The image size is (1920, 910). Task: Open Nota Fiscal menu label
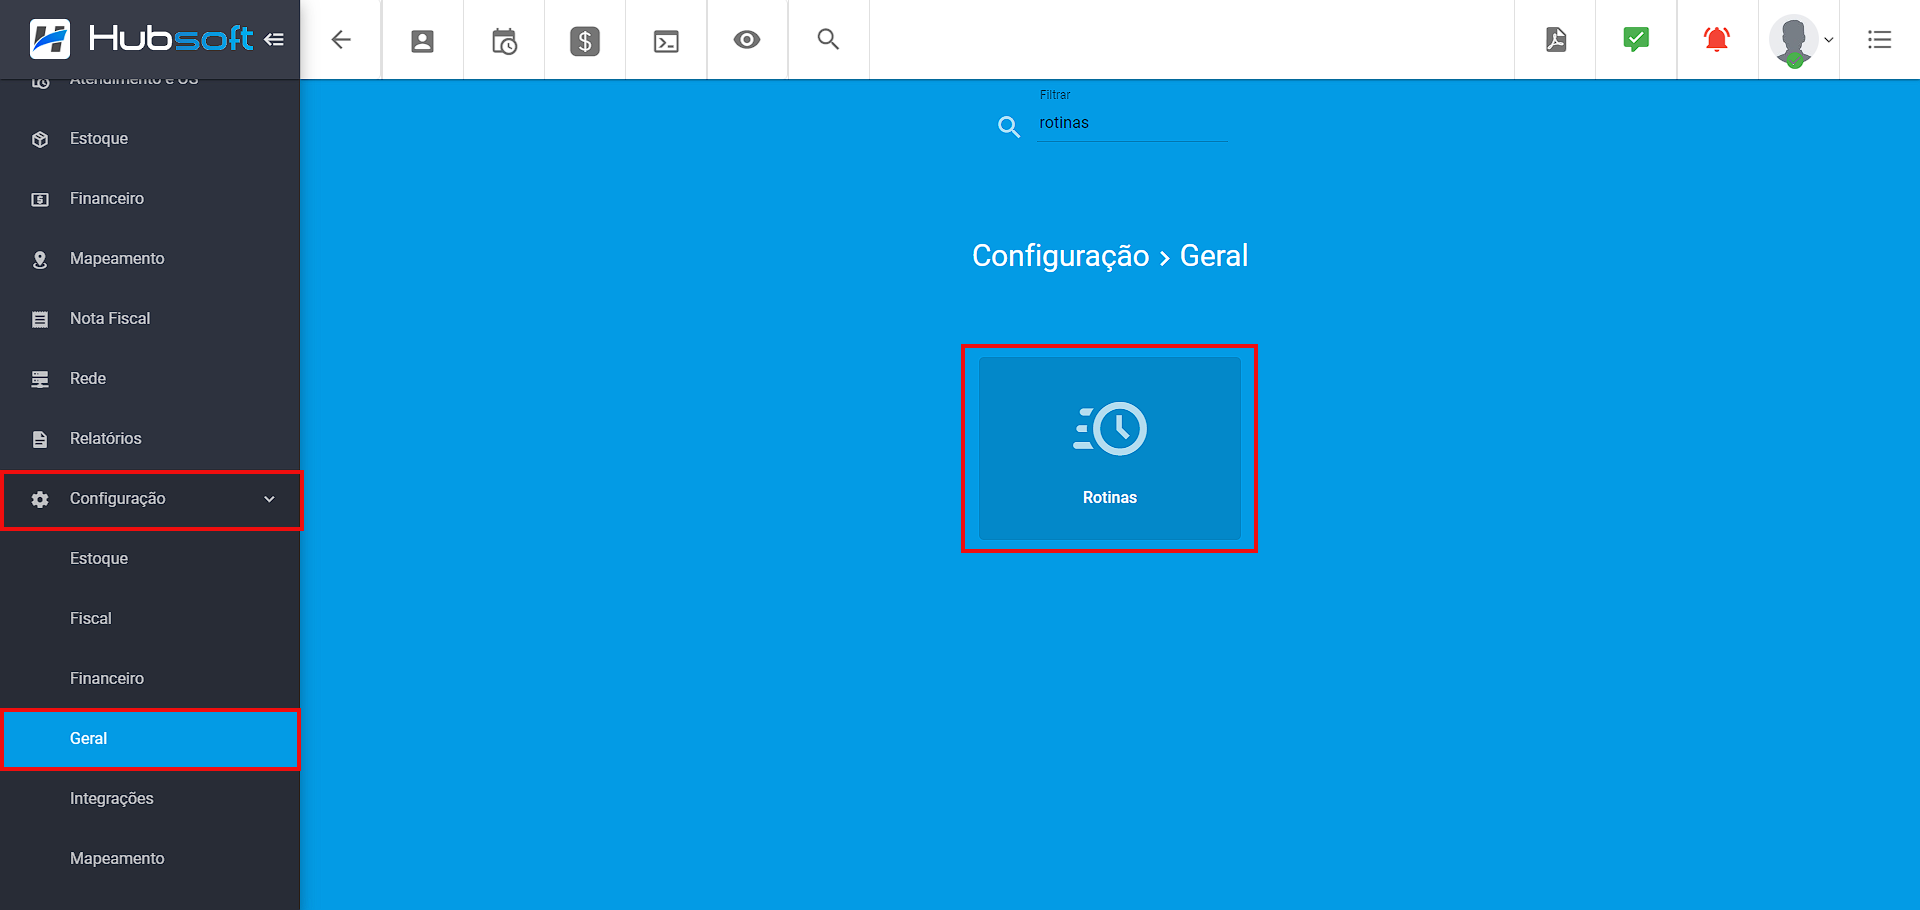point(110,318)
